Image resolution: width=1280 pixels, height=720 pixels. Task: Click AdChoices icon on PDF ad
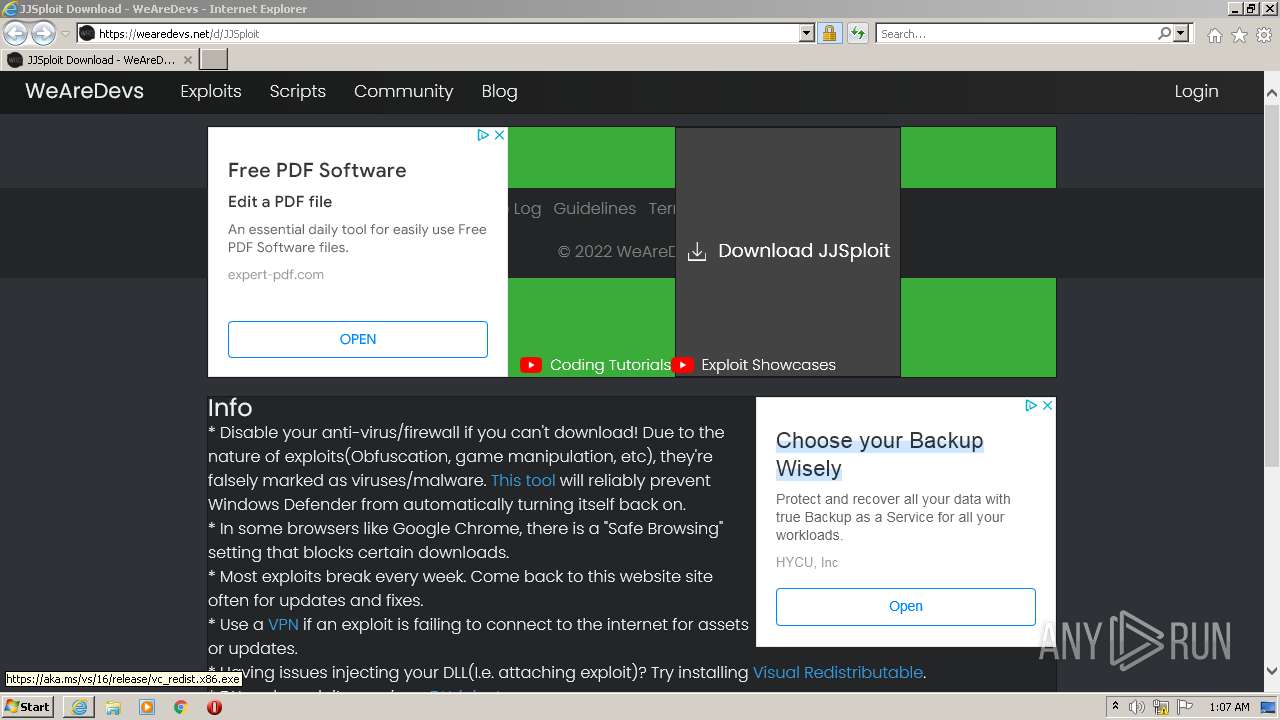pyautogui.click(x=483, y=135)
